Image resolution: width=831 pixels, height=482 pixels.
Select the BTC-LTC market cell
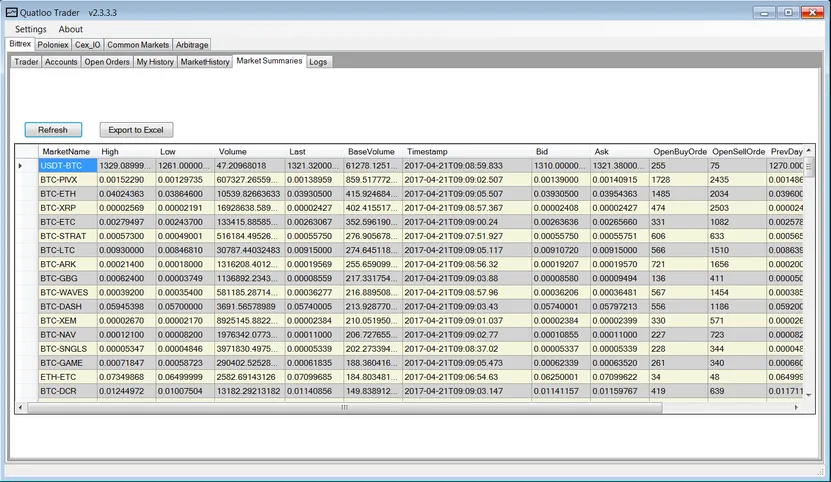tap(68, 250)
